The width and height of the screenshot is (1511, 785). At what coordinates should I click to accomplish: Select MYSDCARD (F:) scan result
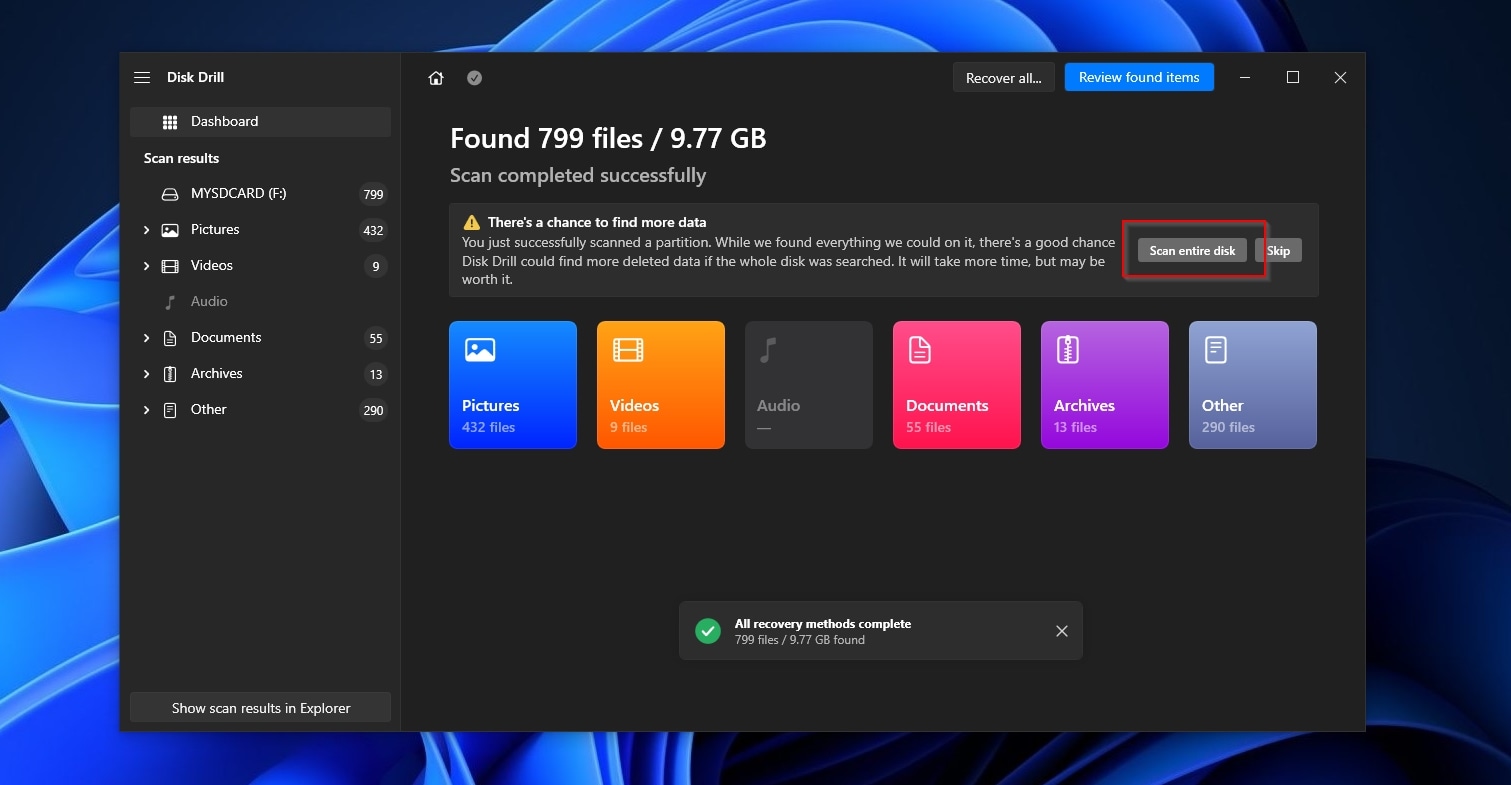(260, 194)
